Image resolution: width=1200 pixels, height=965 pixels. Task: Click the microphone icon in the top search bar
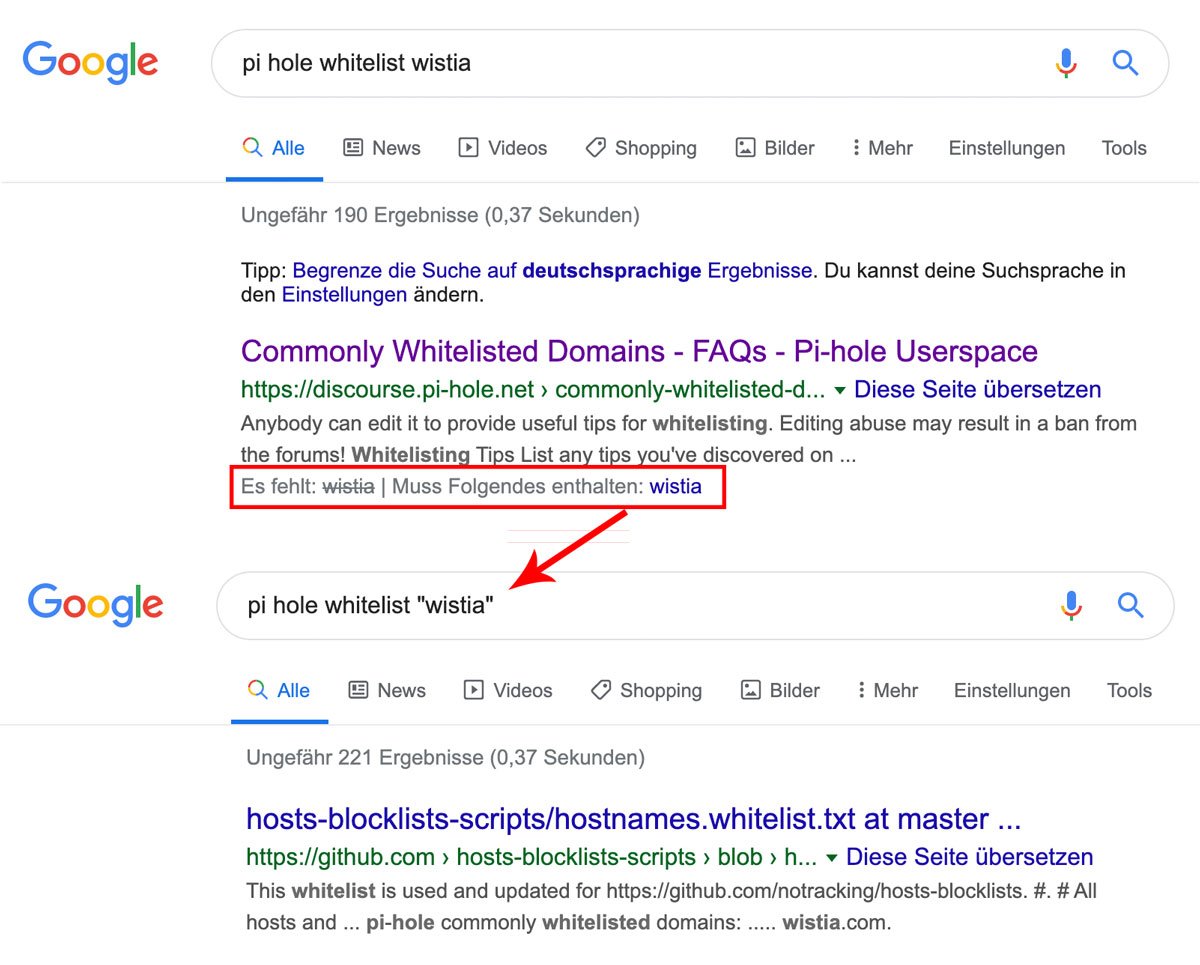1066,63
